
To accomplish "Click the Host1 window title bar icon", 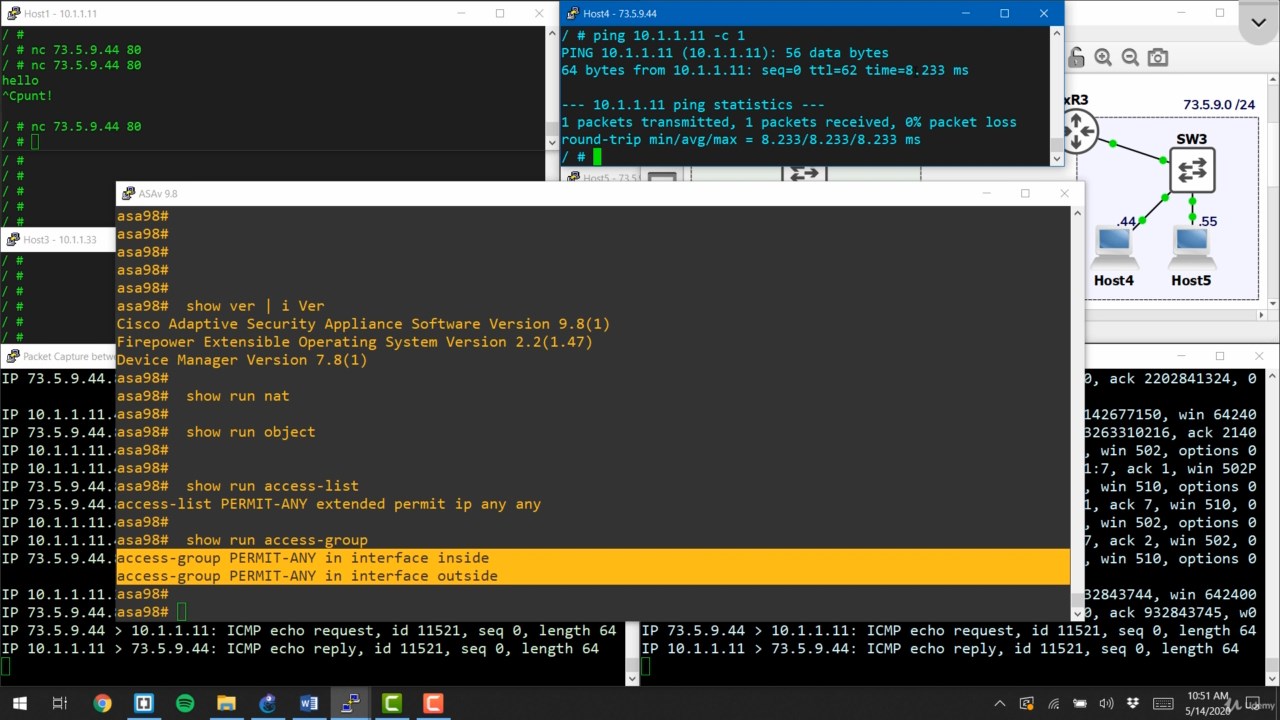I will (x=13, y=13).
